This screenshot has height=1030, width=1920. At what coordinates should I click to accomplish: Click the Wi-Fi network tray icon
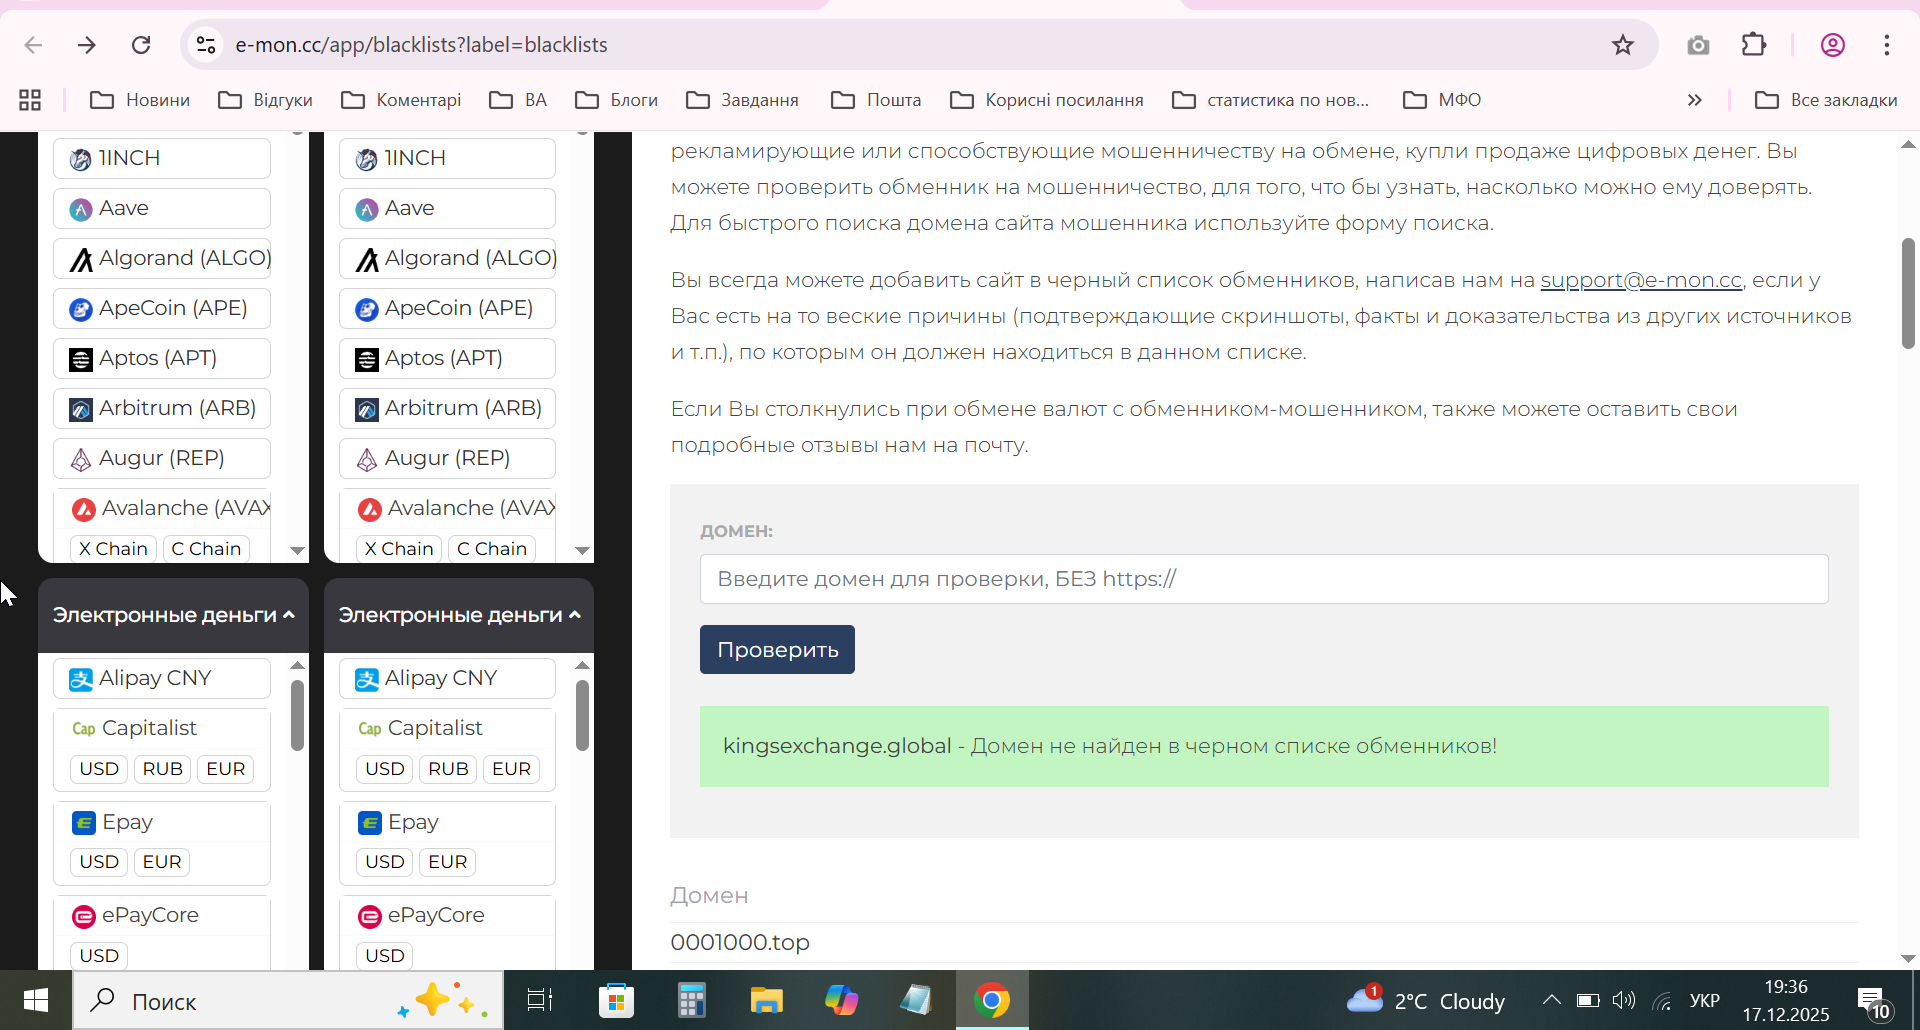pos(1662,1001)
